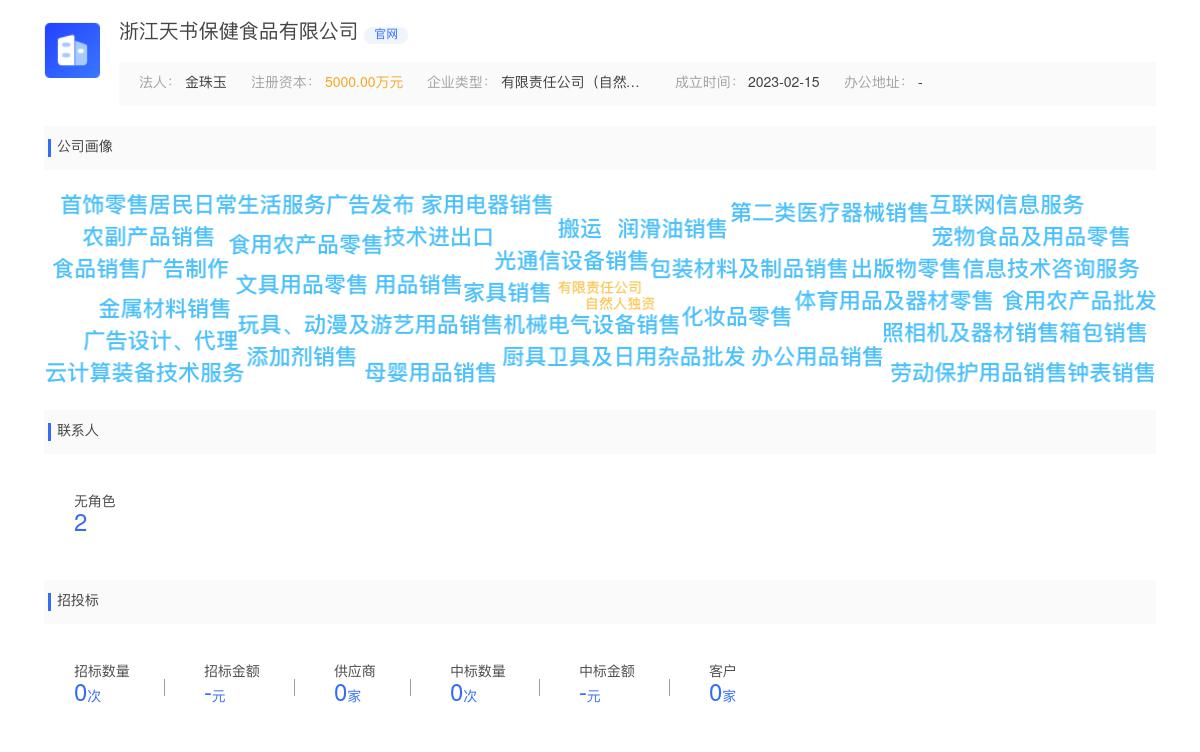Viewport: 1200px width, 752px height.
Task: Click registered capital 5000.00万元
Action: (x=364, y=83)
